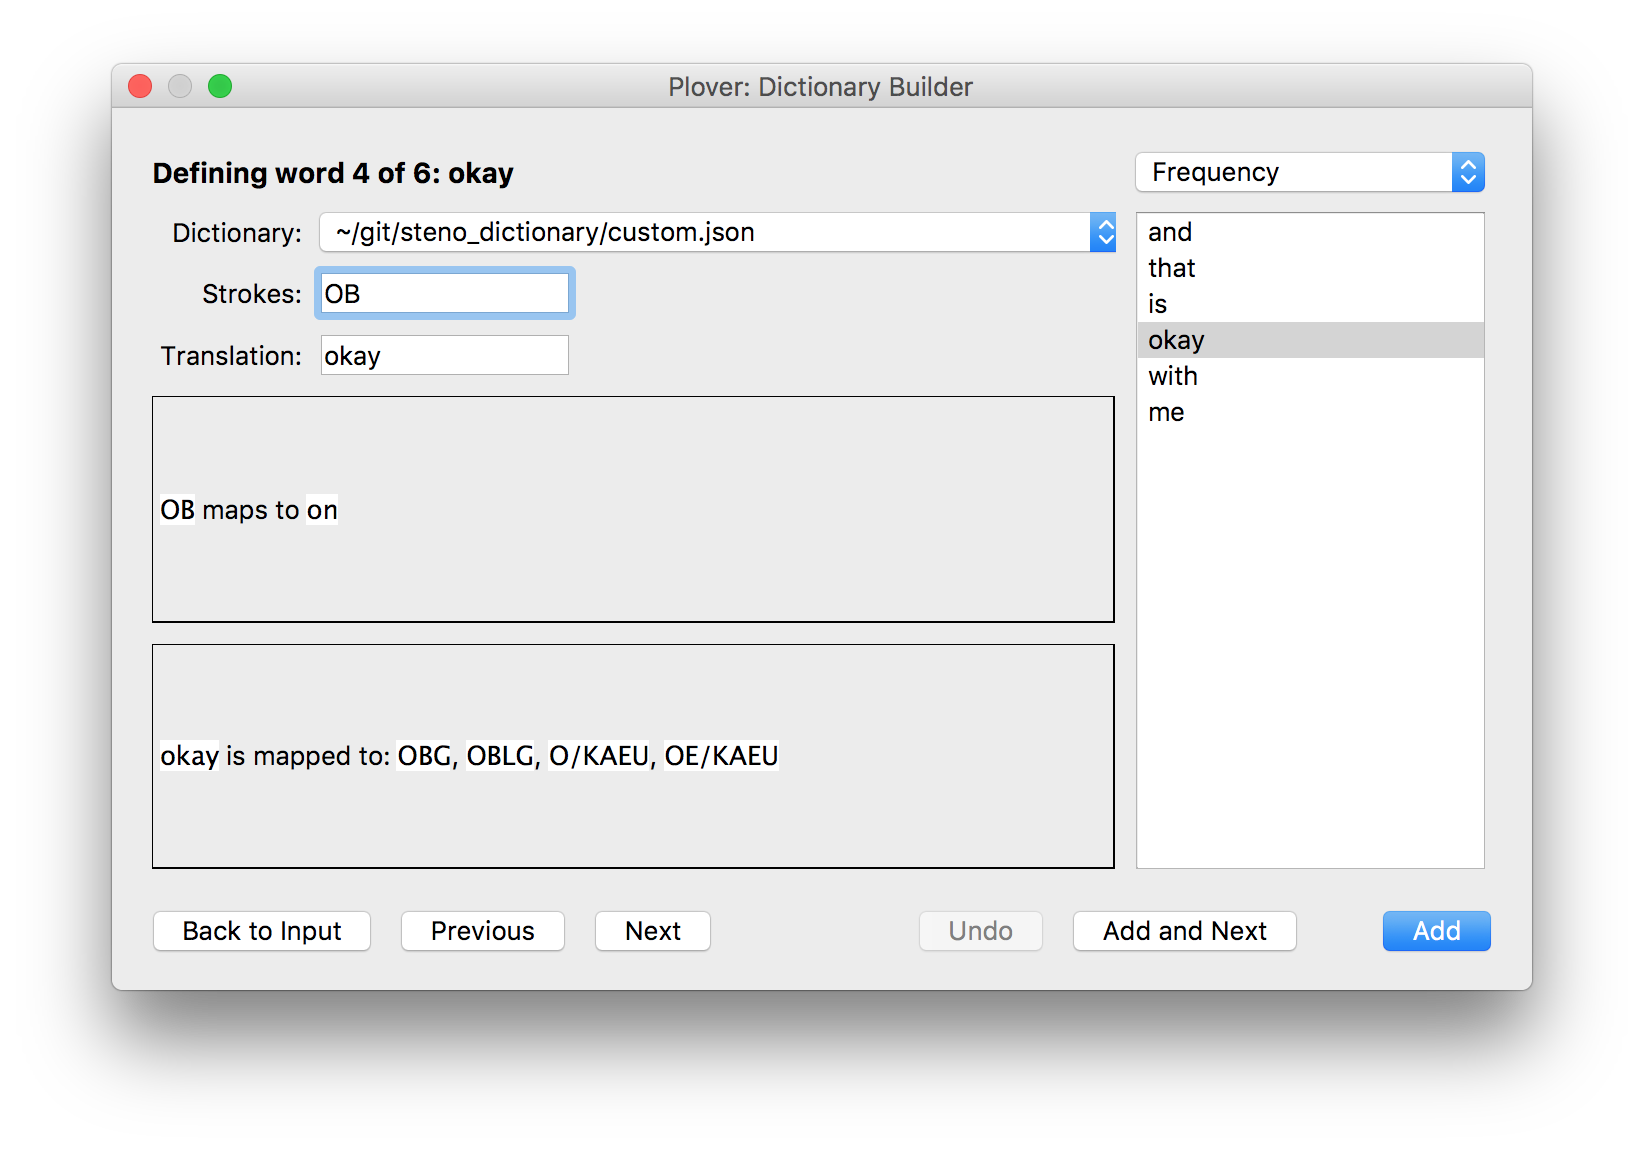Click the Undo button
1644x1150 pixels.
click(x=979, y=930)
